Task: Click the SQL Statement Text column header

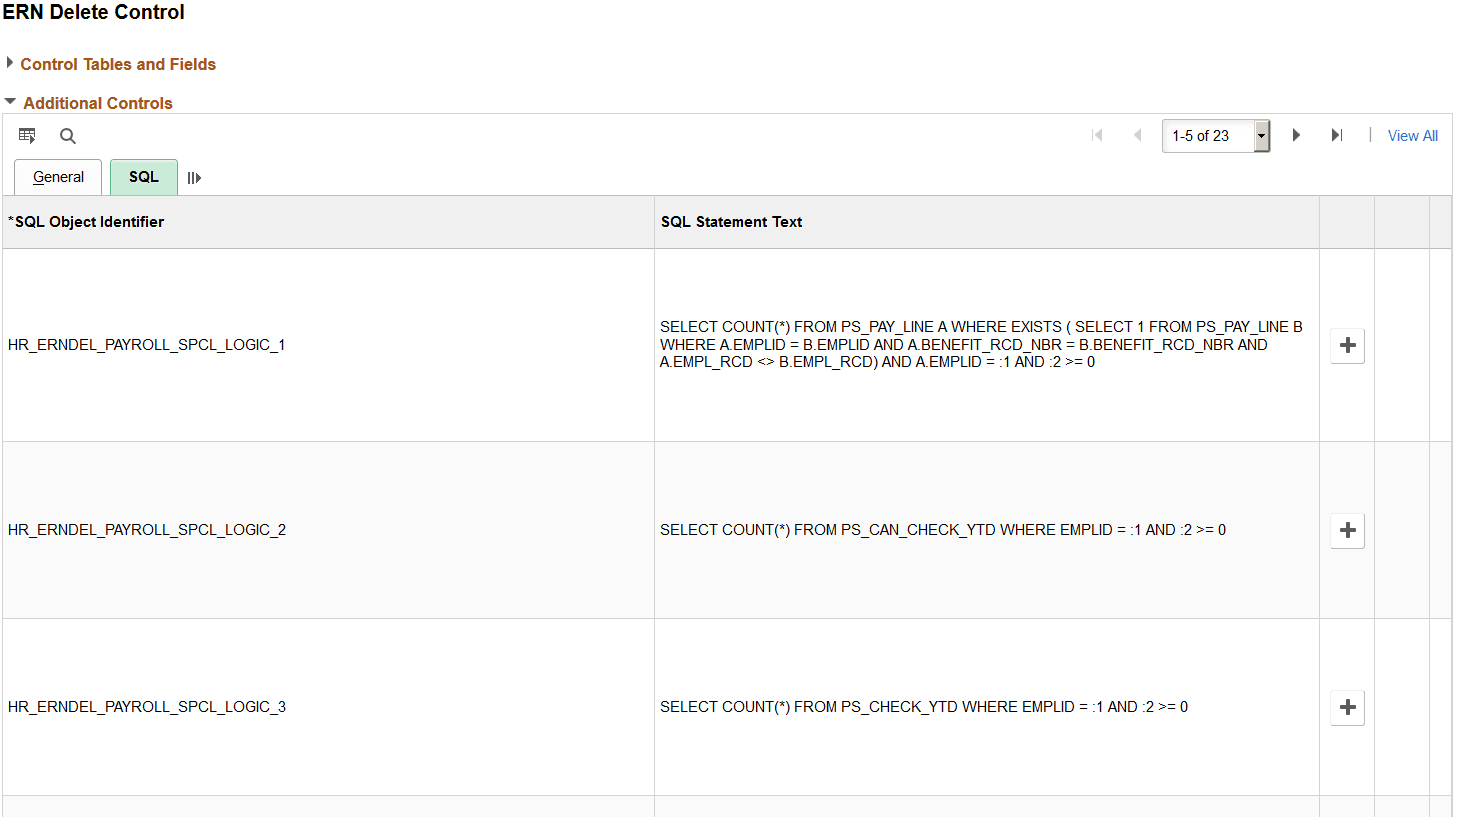Action: pos(731,221)
